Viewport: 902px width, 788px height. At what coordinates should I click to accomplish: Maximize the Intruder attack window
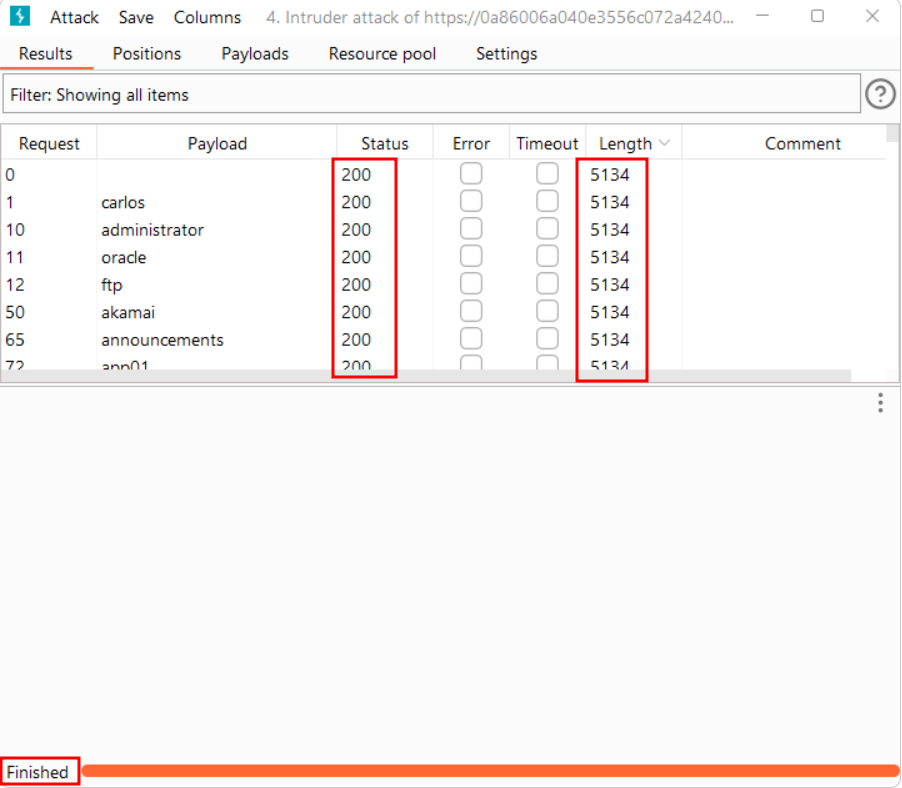(817, 16)
